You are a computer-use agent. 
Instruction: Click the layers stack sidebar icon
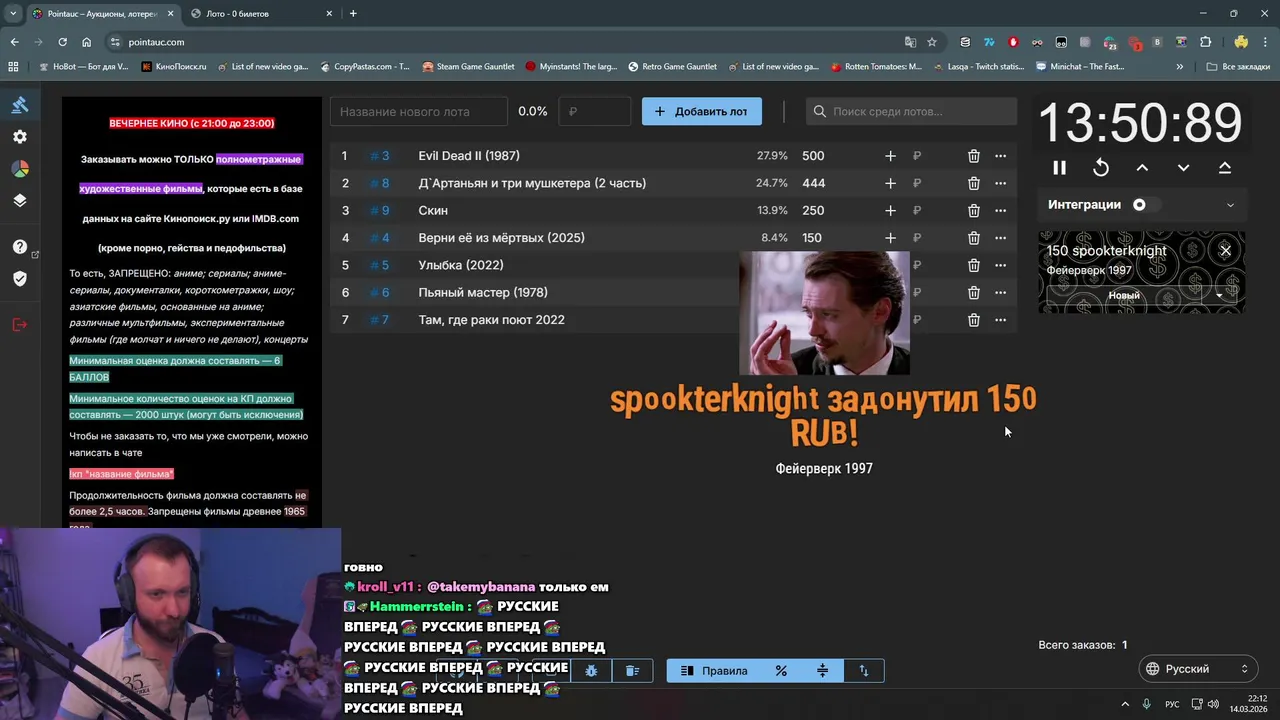click(20, 200)
